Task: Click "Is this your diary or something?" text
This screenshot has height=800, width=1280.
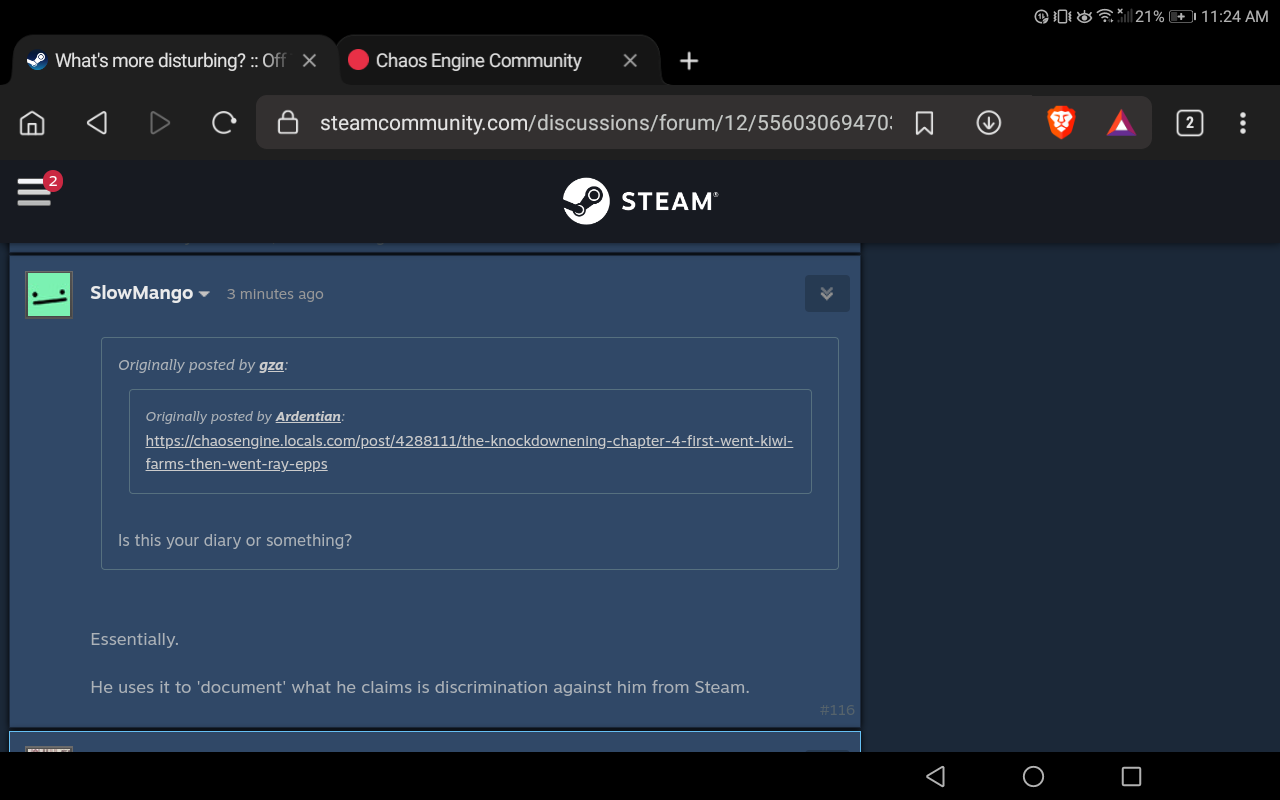Action: 235,540
